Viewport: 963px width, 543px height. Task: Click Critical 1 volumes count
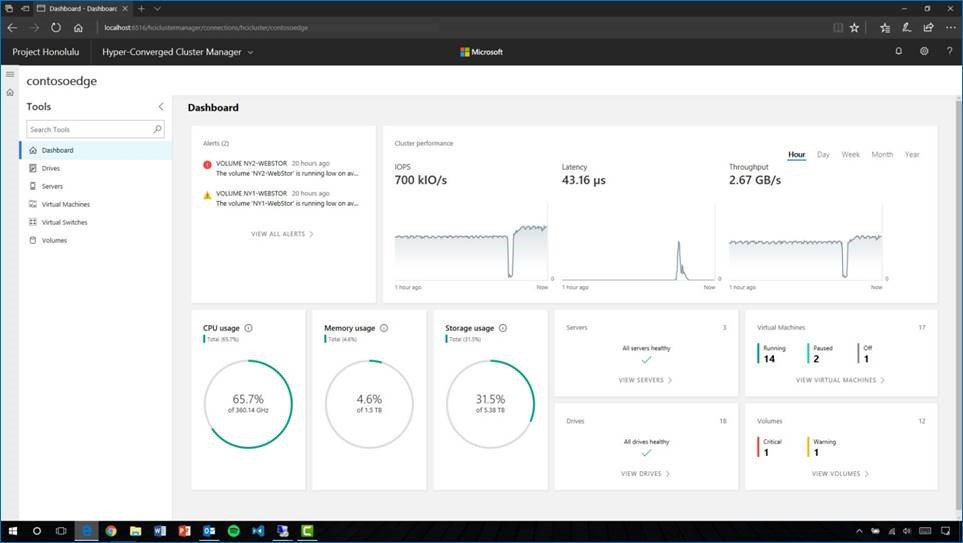(x=770, y=447)
